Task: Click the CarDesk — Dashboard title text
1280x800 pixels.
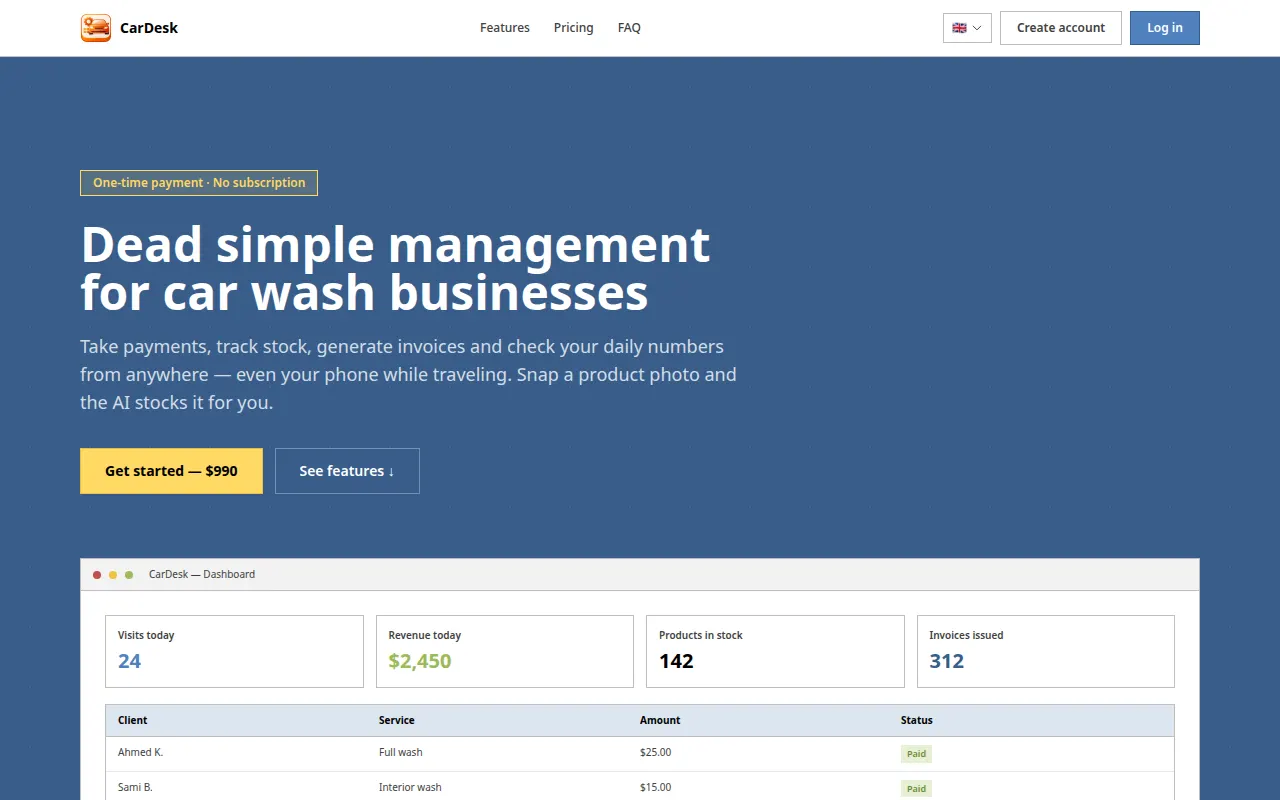Action: pyautogui.click(x=202, y=574)
